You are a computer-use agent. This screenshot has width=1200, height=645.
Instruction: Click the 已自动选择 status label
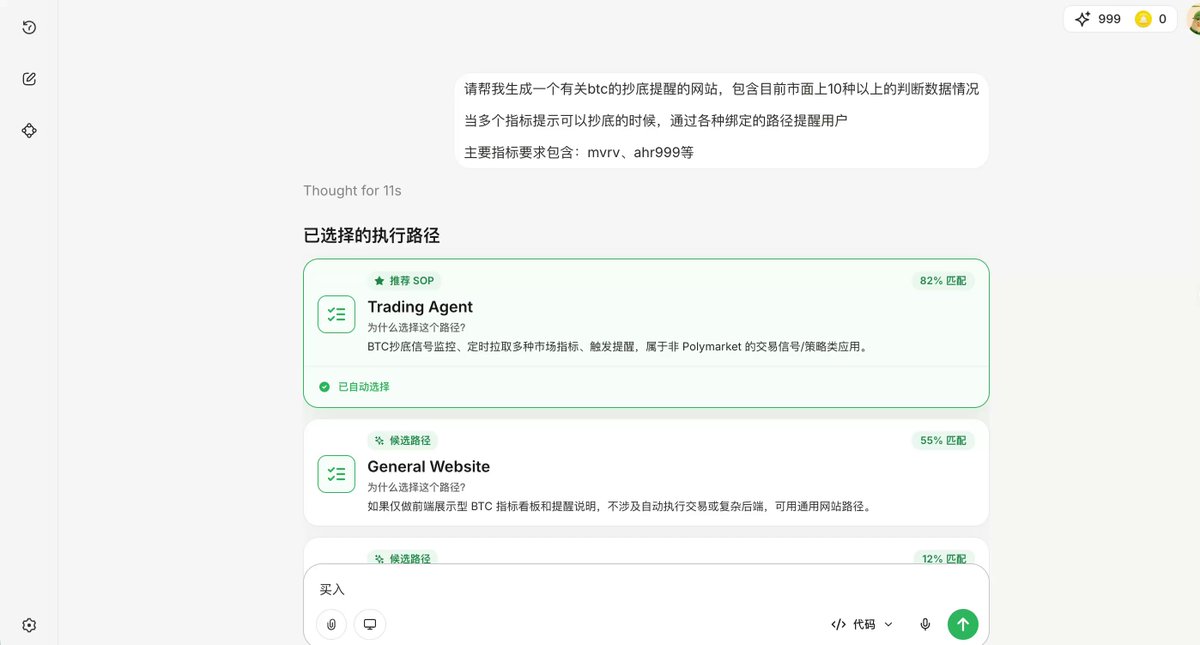click(x=364, y=387)
